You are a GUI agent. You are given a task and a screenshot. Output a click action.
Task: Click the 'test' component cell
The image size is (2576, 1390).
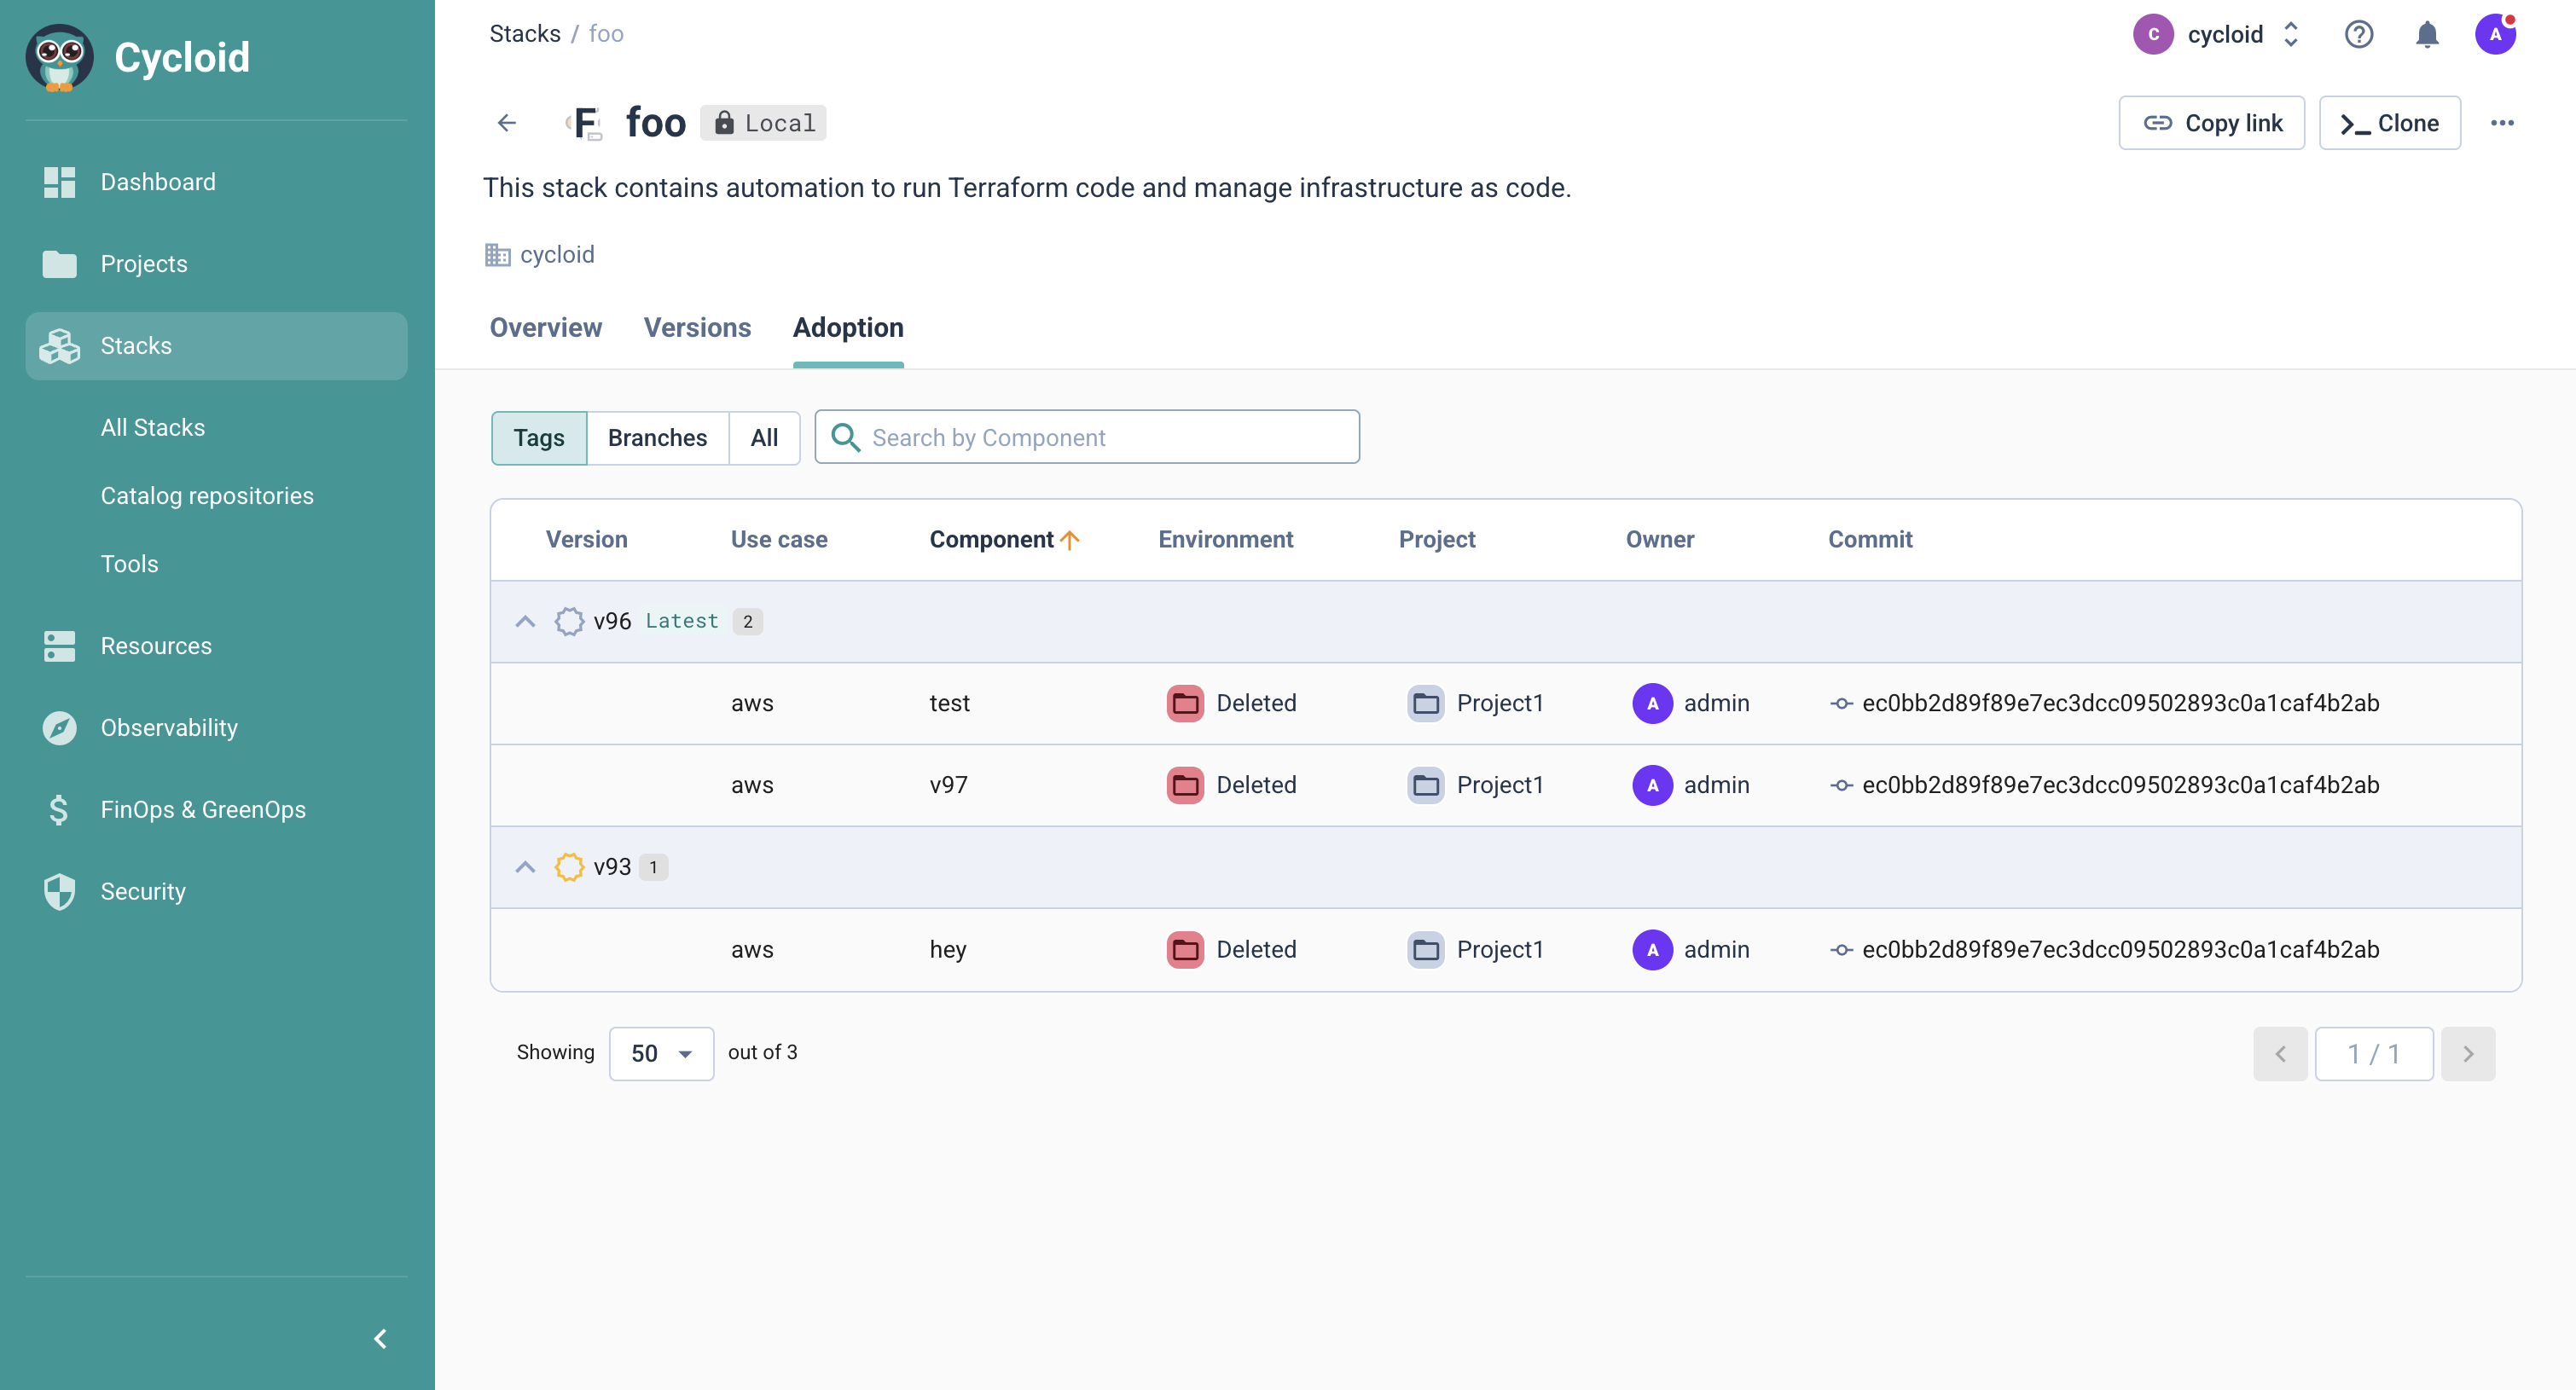tap(949, 703)
